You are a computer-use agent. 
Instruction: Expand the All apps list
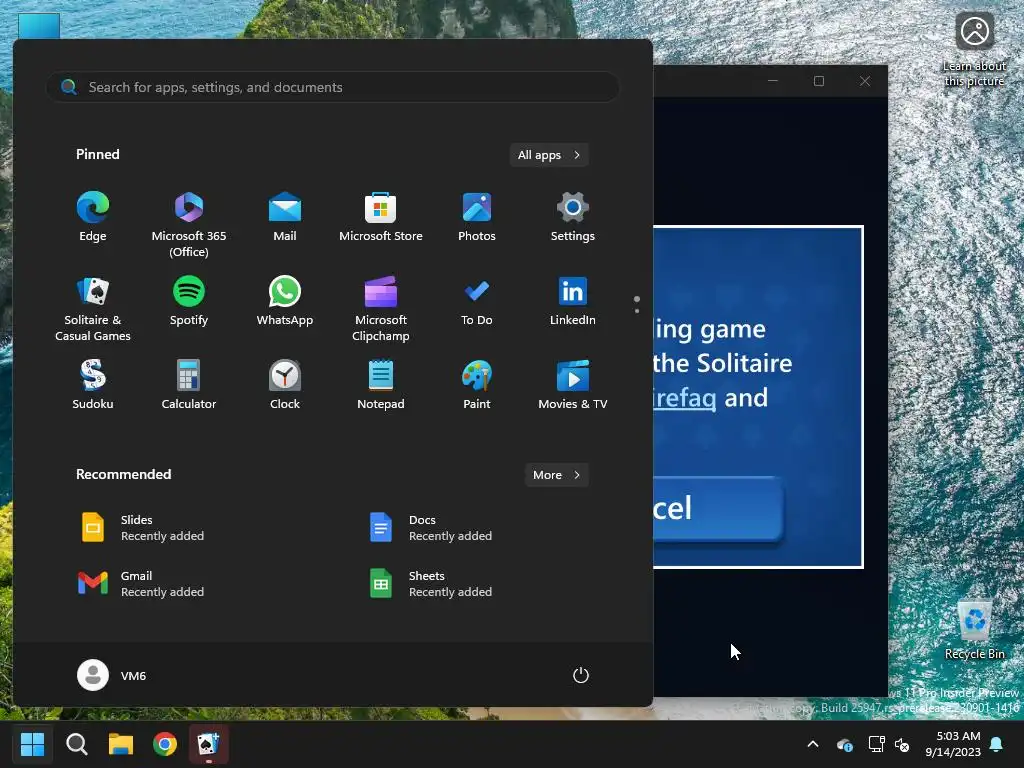[x=549, y=155]
